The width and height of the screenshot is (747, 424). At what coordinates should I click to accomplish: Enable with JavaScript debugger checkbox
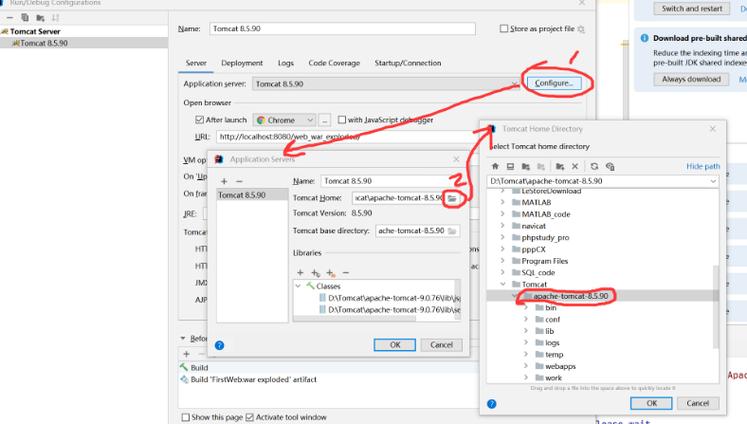tap(342, 120)
